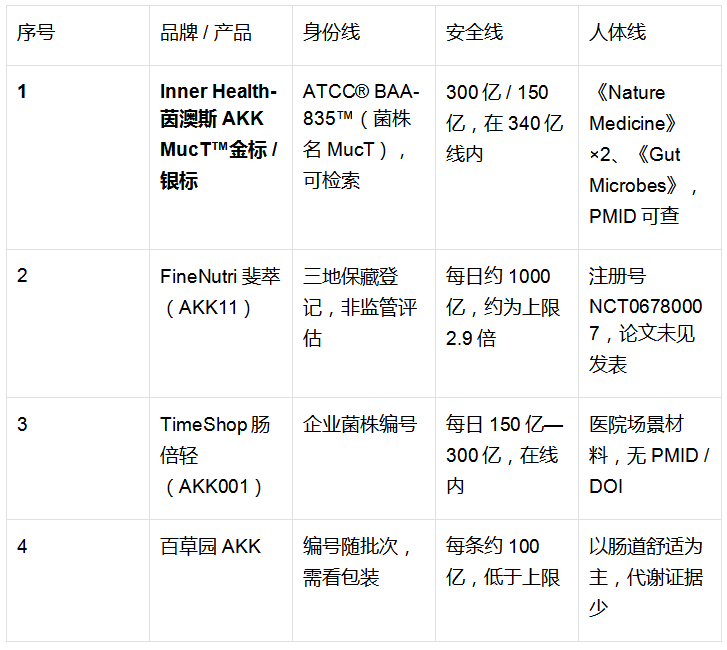The image size is (727, 650).
Task: Click the Nature Medicine citation cell
Action: tap(650, 157)
